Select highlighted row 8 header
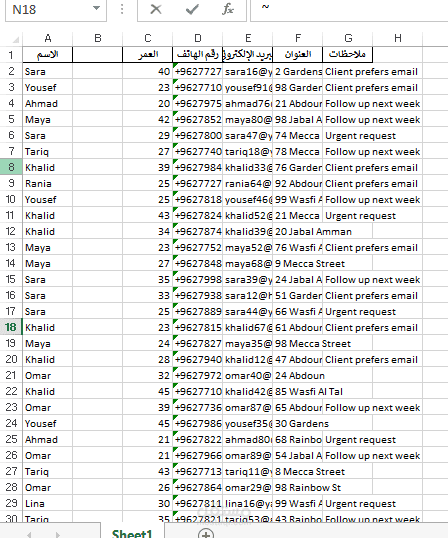Screen dimensions: 448x538 (11, 167)
